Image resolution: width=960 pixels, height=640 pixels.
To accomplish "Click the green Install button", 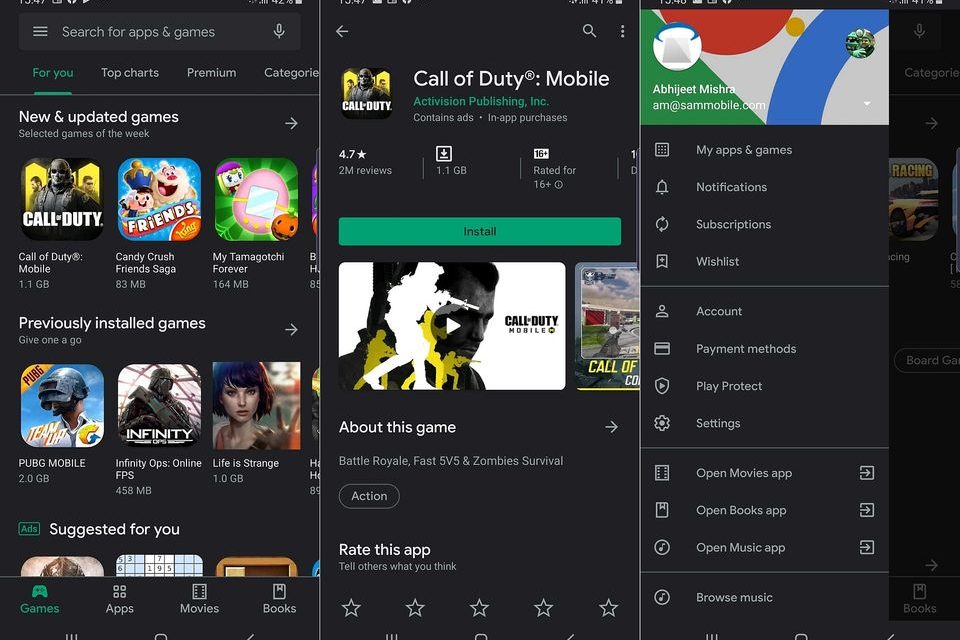I will pyautogui.click(x=479, y=232).
